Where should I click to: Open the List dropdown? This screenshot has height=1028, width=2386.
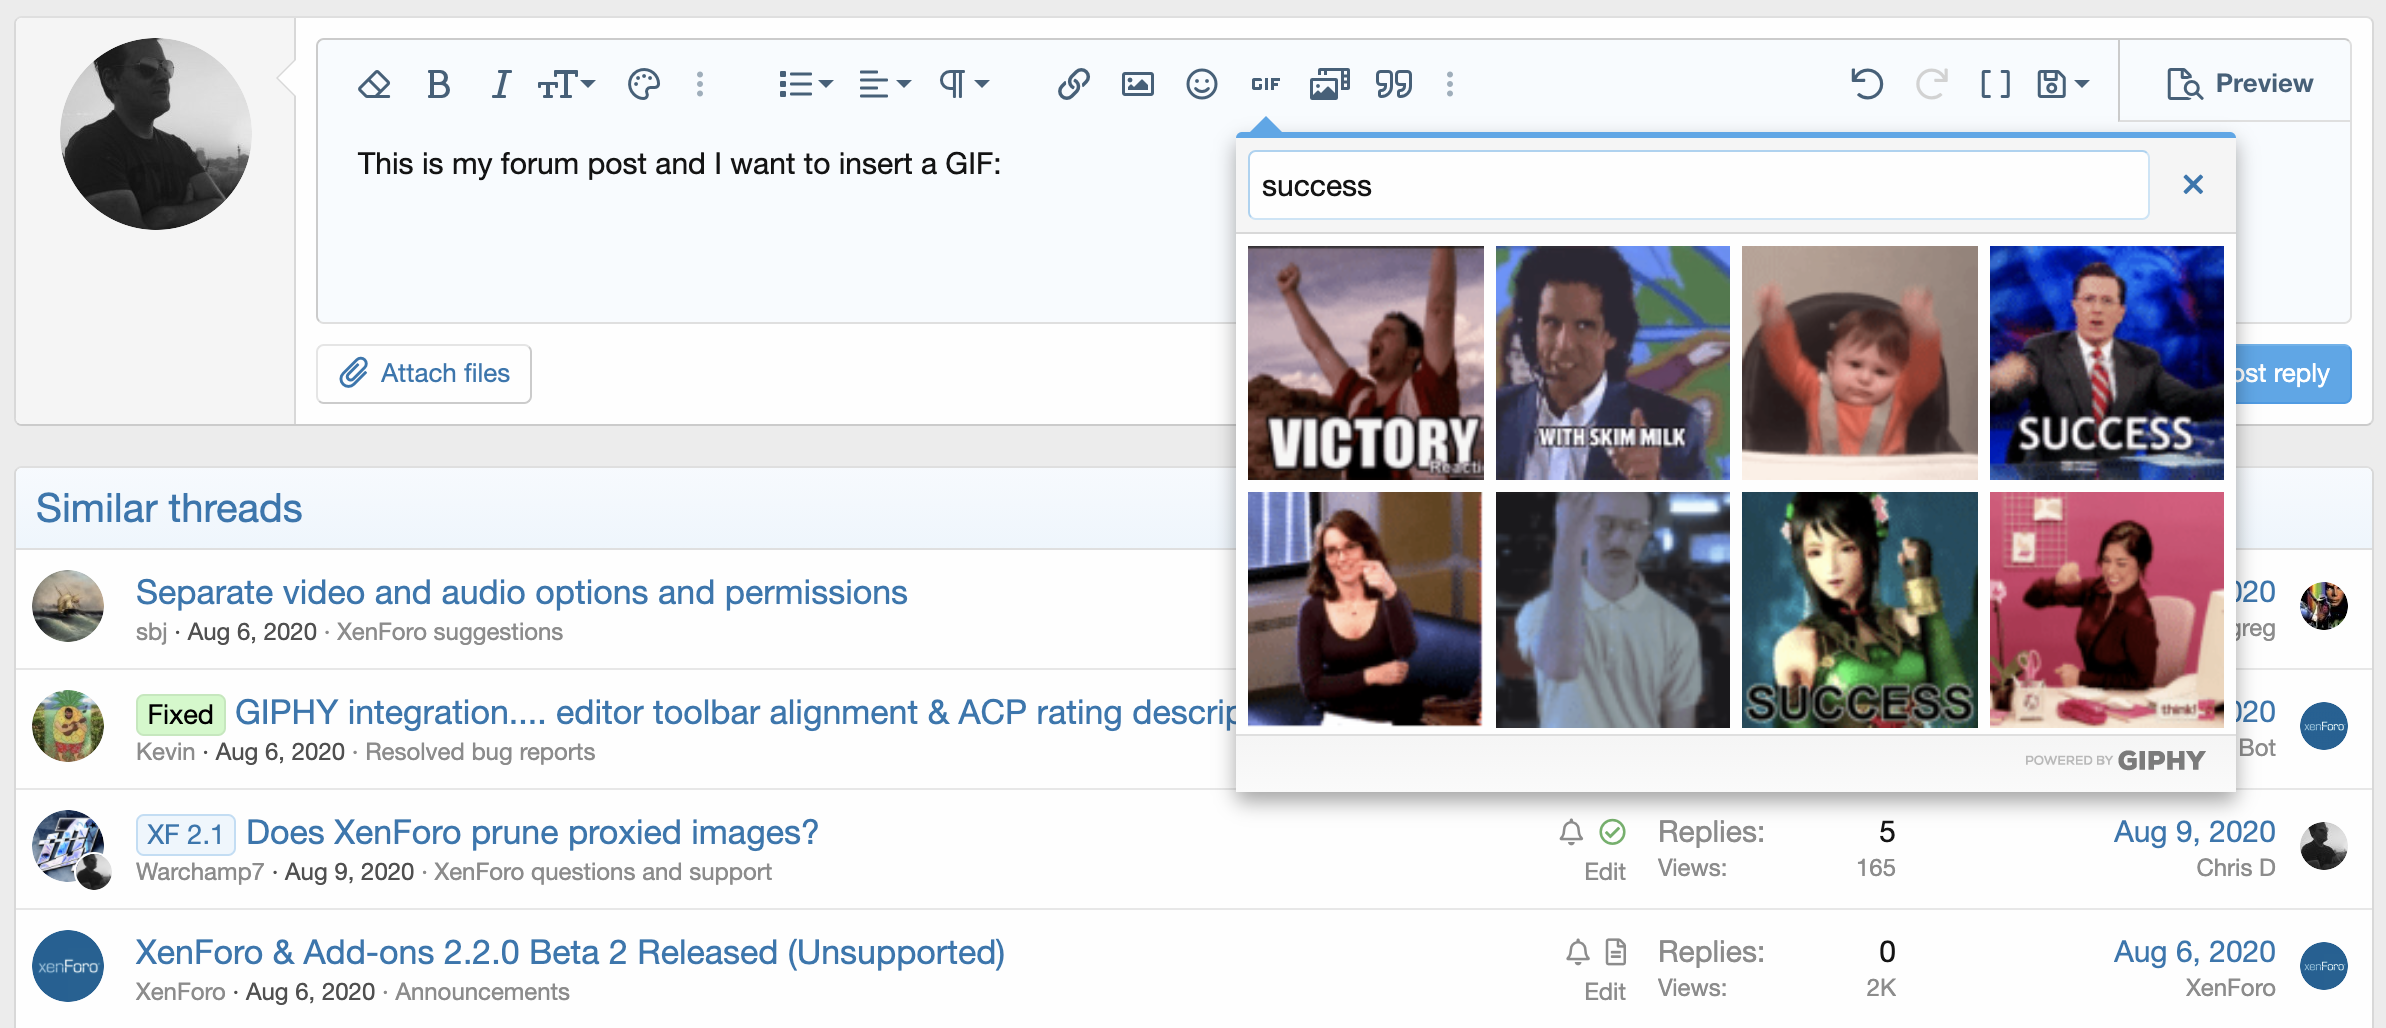[x=805, y=84]
